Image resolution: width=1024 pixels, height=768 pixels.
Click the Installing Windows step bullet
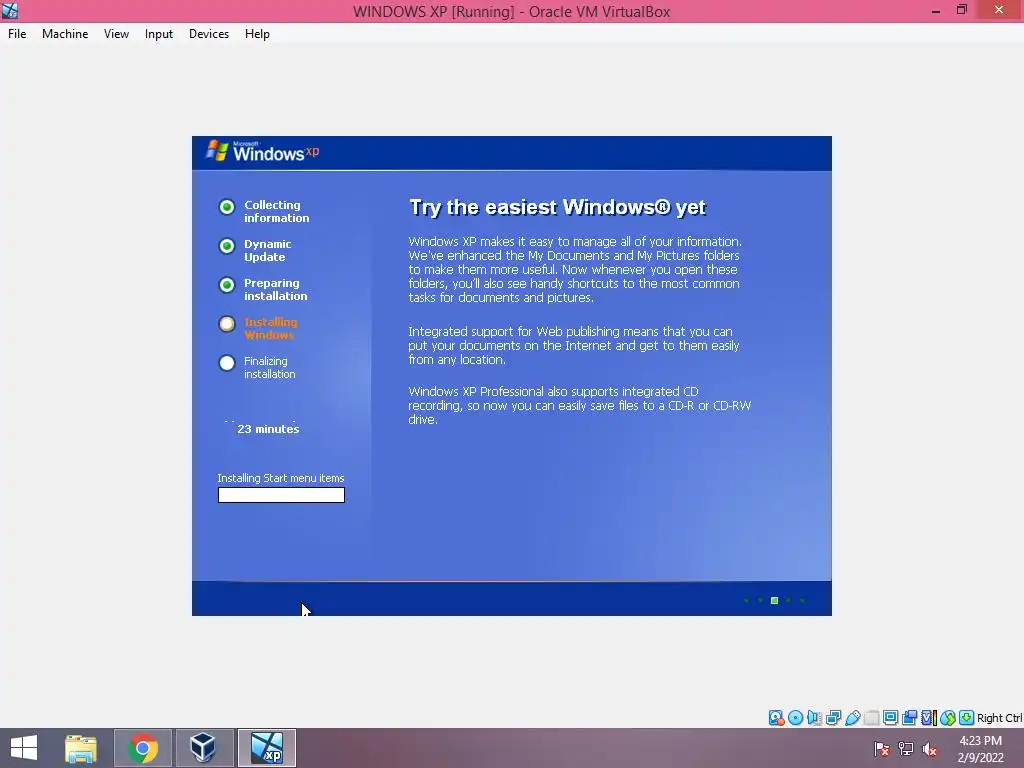point(227,324)
